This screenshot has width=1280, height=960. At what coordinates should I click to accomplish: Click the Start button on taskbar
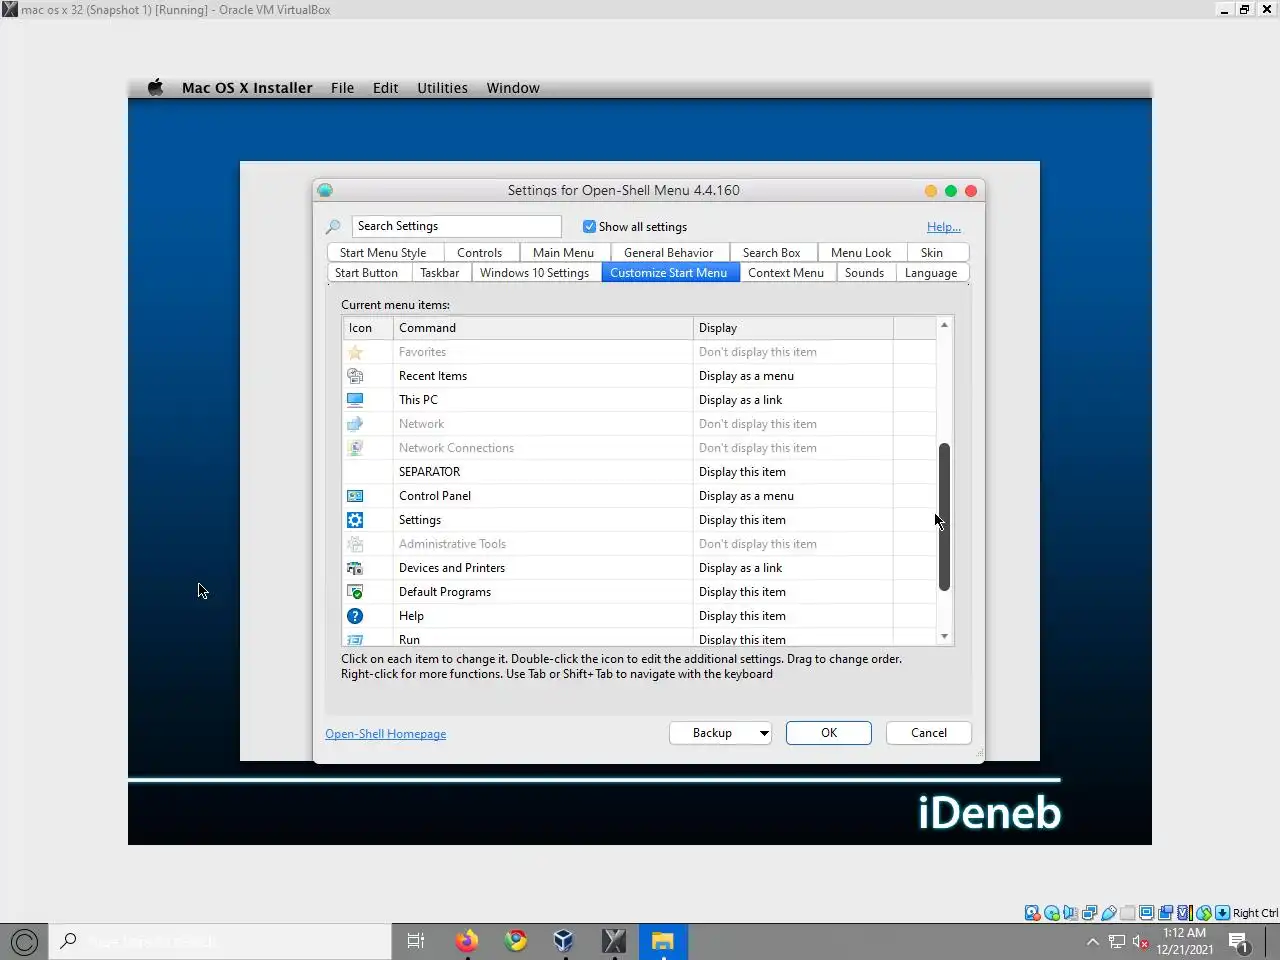click(x=25, y=941)
